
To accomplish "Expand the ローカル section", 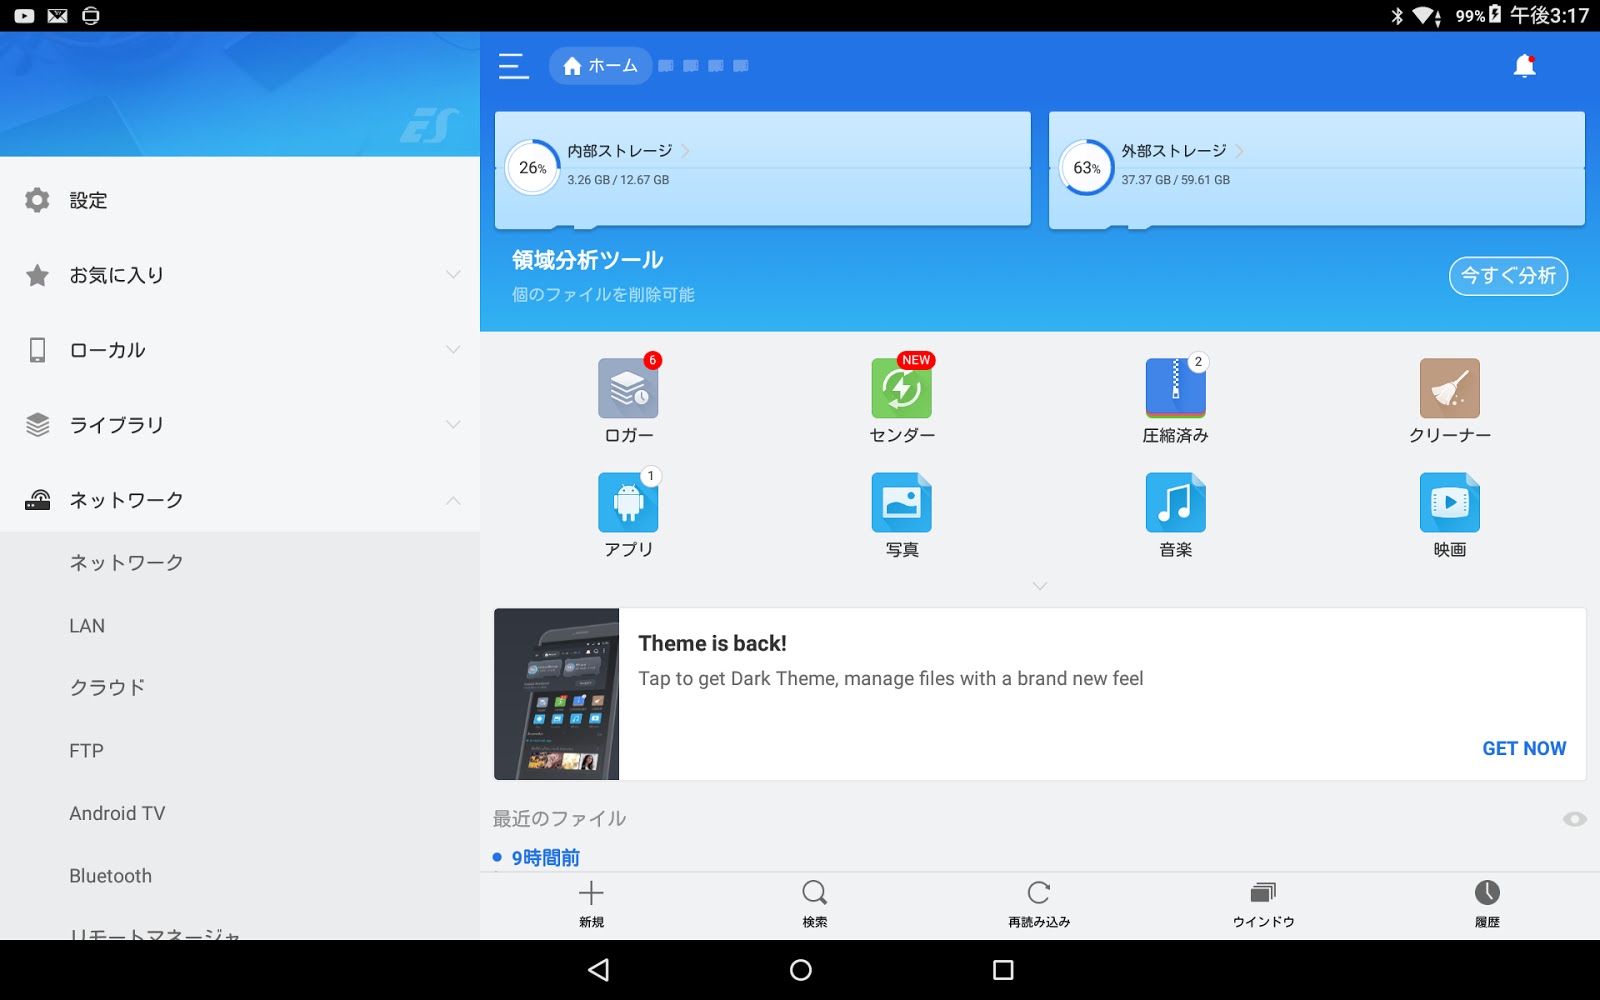I will pyautogui.click(x=453, y=350).
